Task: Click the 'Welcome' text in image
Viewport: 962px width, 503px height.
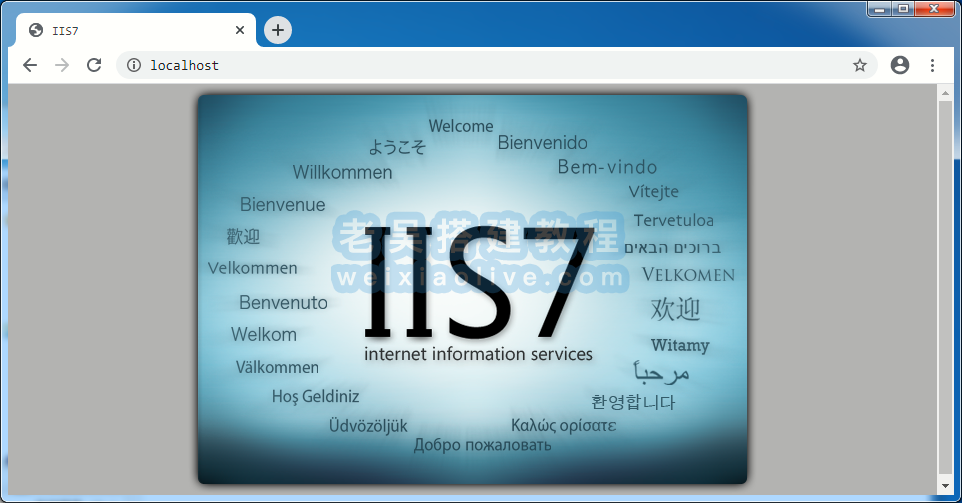Action: 461,126
